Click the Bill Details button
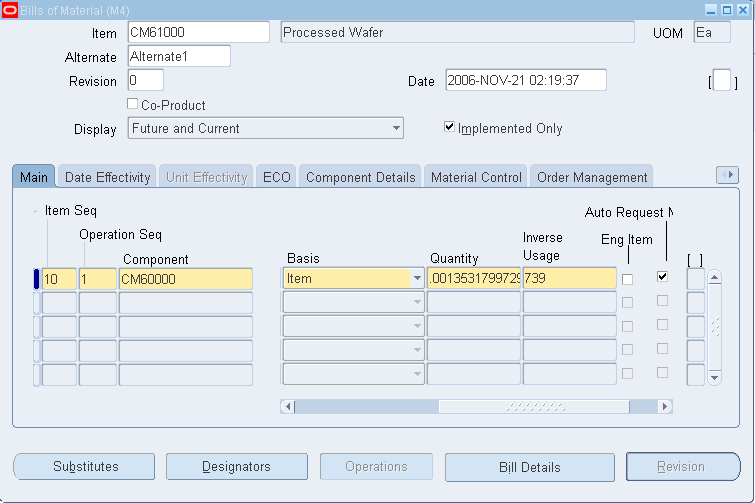 coord(530,467)
